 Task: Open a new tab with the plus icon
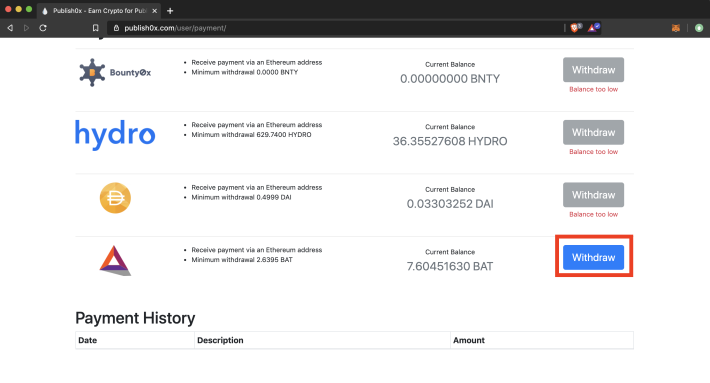click(170, 10)
